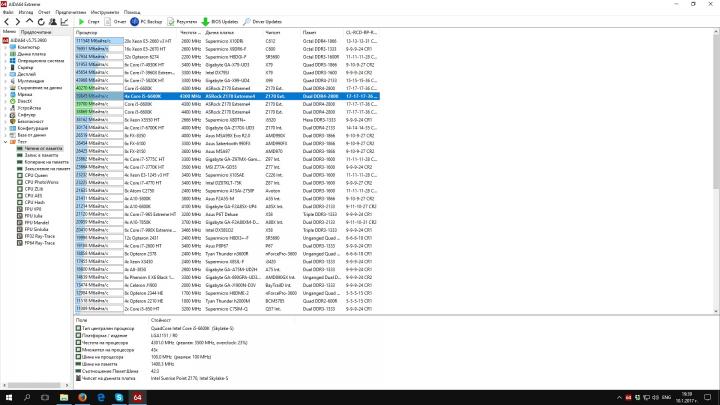Open the CPU Hash benchmark
Image resolution: width=720 pixels, height=405 pixels.
pyautogui.click(x=34, y=202)
